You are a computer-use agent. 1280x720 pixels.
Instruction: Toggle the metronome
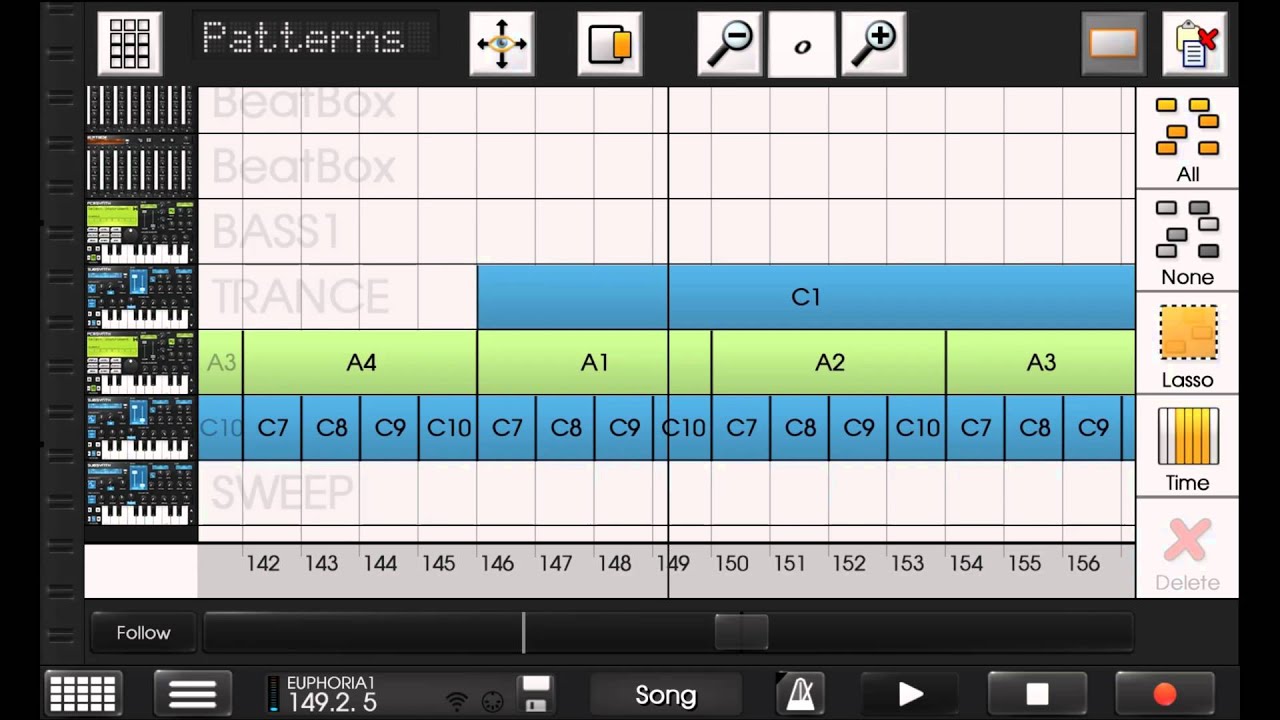[x=801, y=694]
